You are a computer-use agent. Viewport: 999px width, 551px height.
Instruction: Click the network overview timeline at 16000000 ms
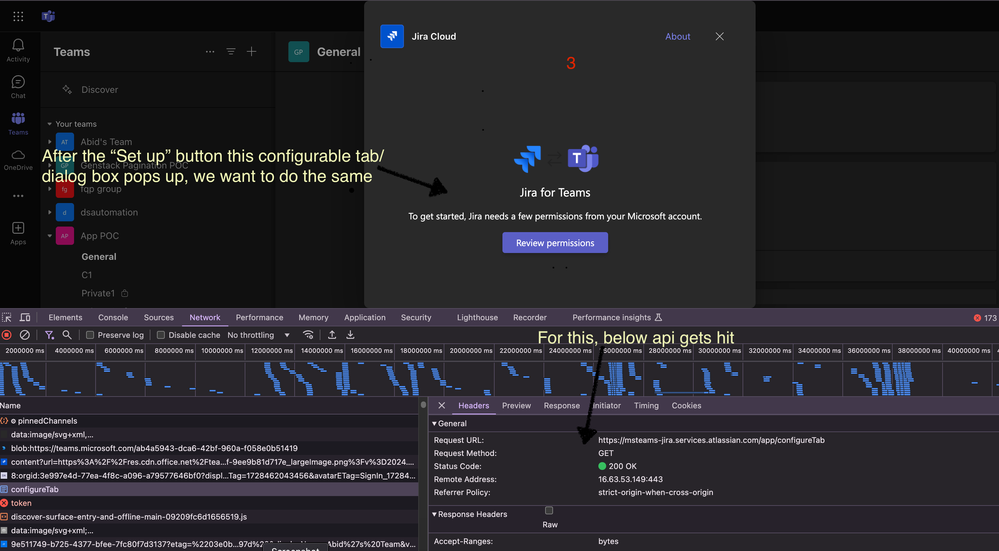pyautogui.click(x=371, y=351)
